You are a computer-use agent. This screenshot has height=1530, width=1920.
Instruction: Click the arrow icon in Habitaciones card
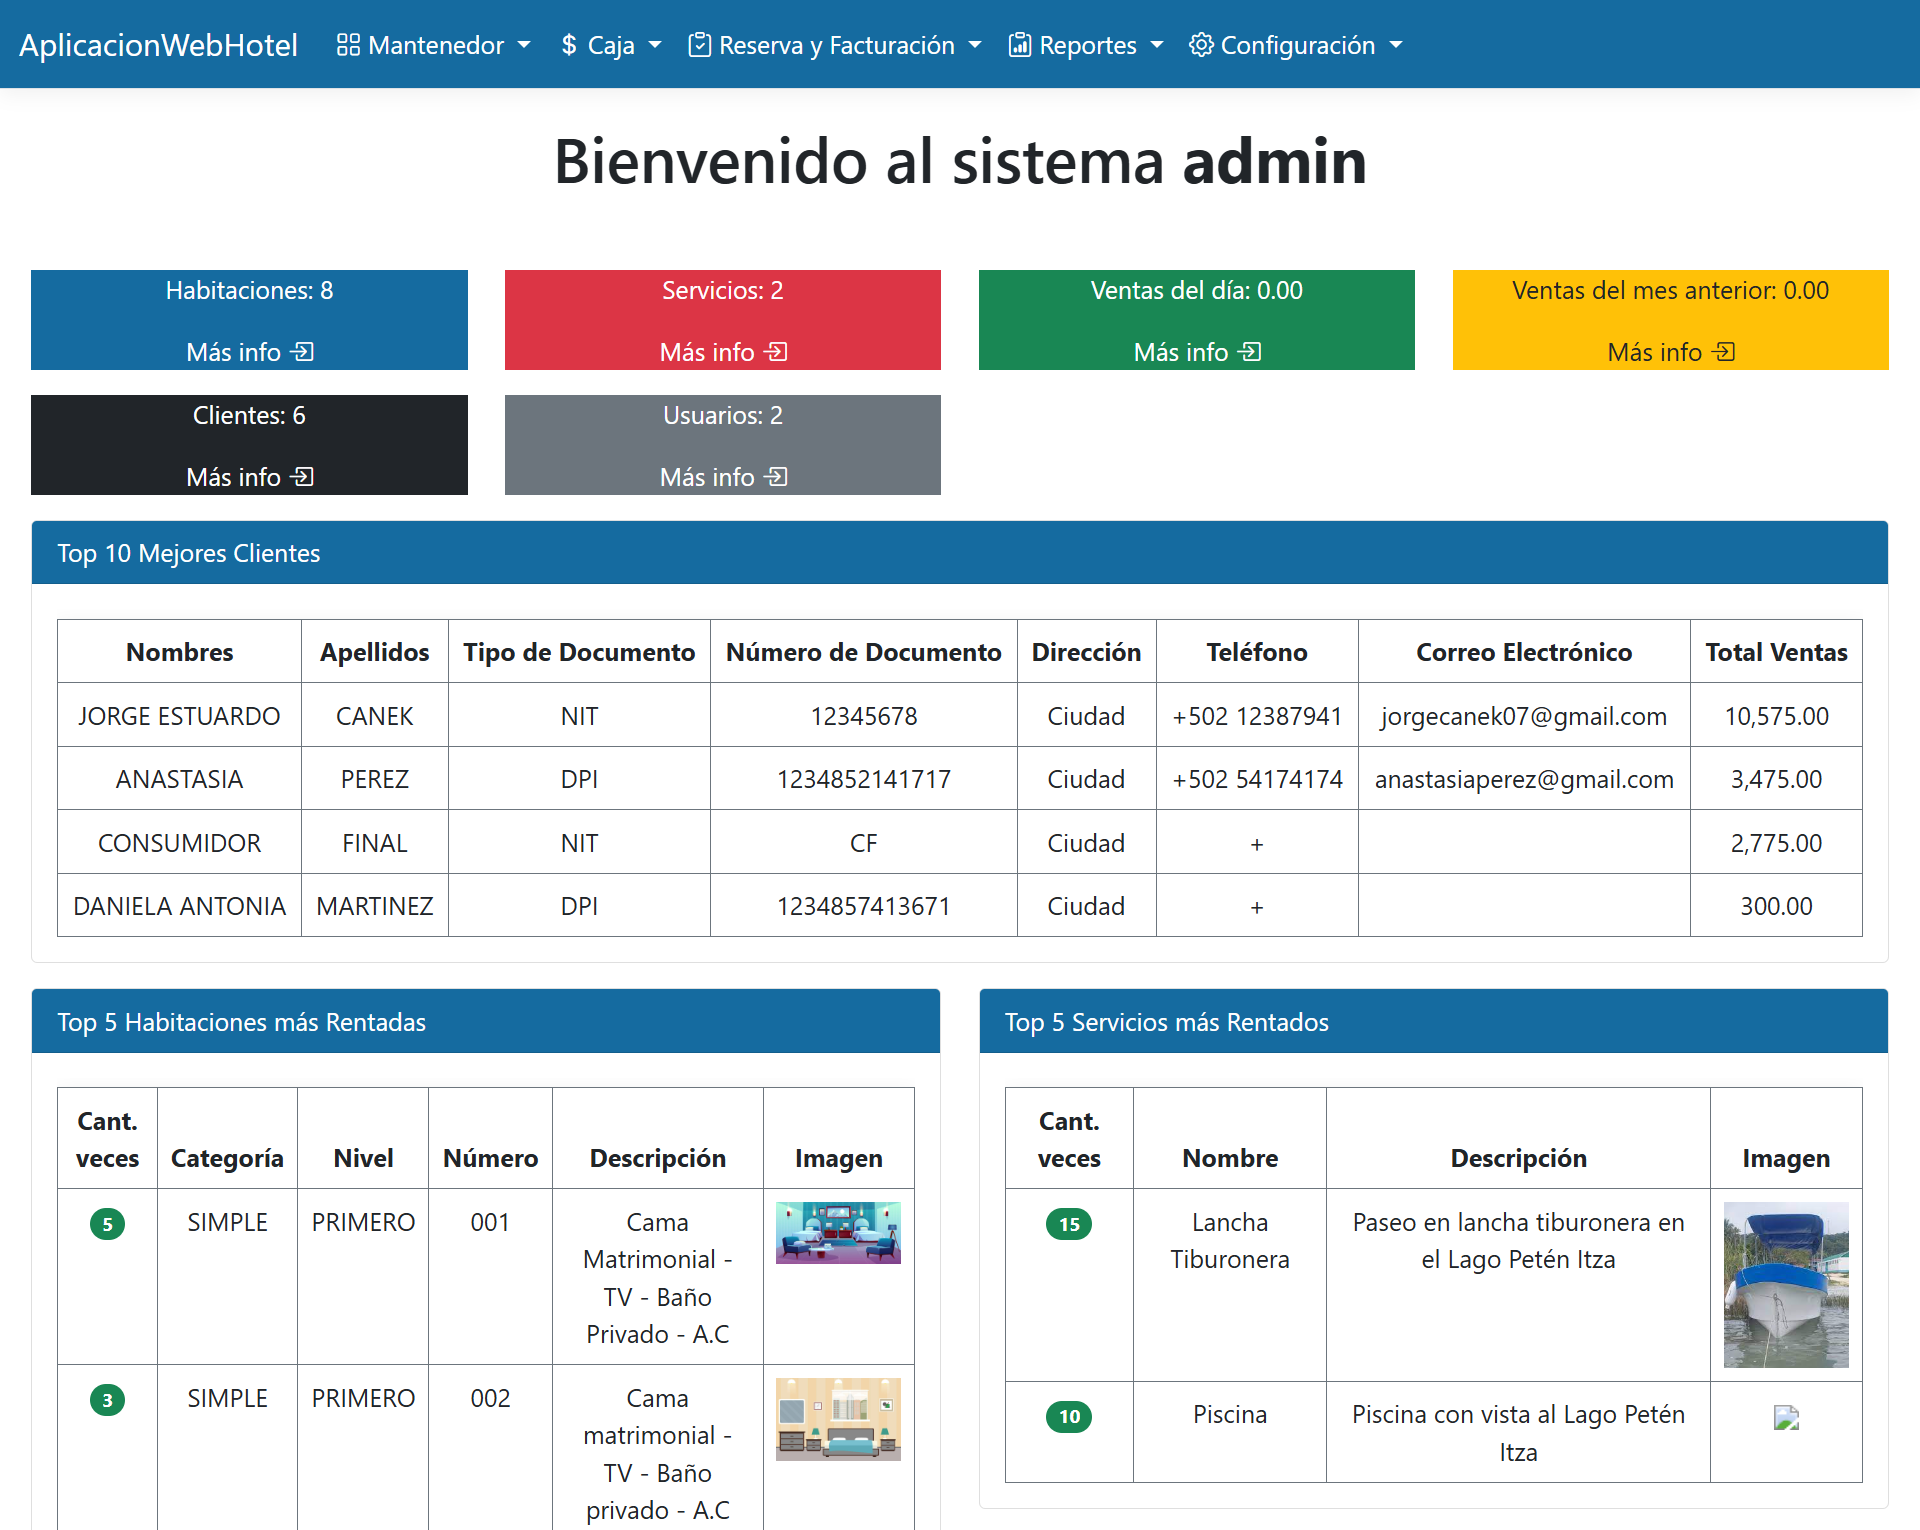(x=302, y=352)
